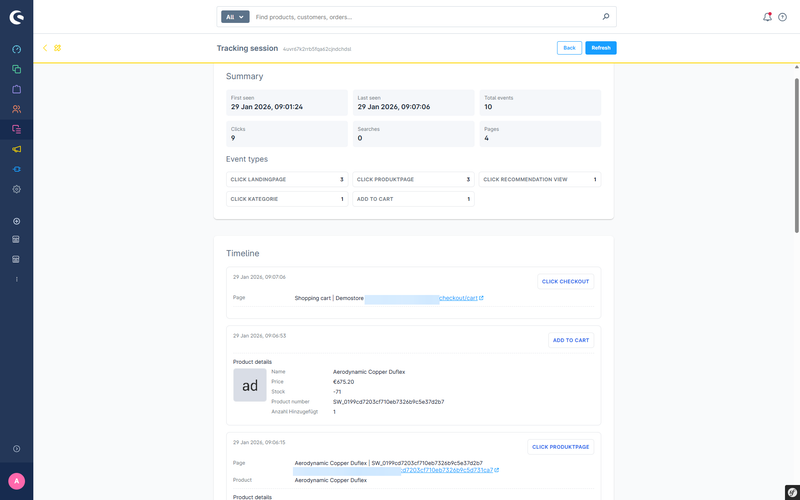This screenshot has height=500, width=800.
Task: Expand the All search filter dropdown
Action: click(235, 17)
